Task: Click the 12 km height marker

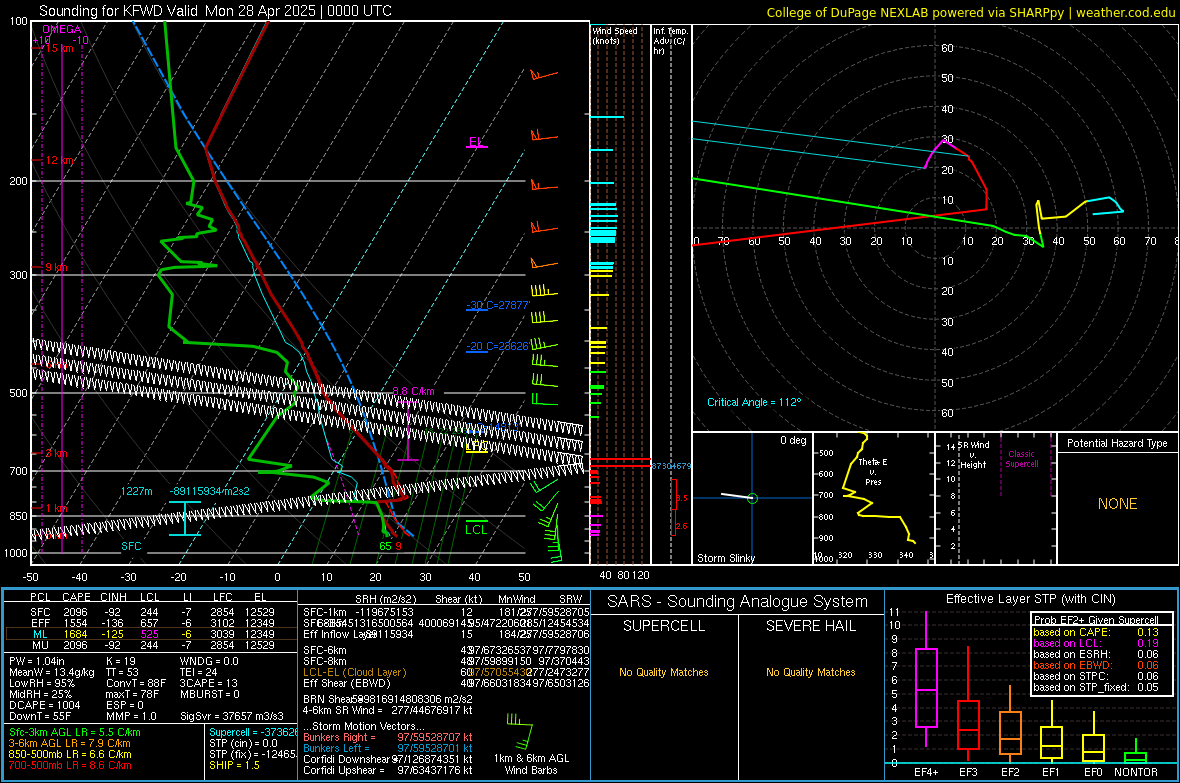Action: 59,160
